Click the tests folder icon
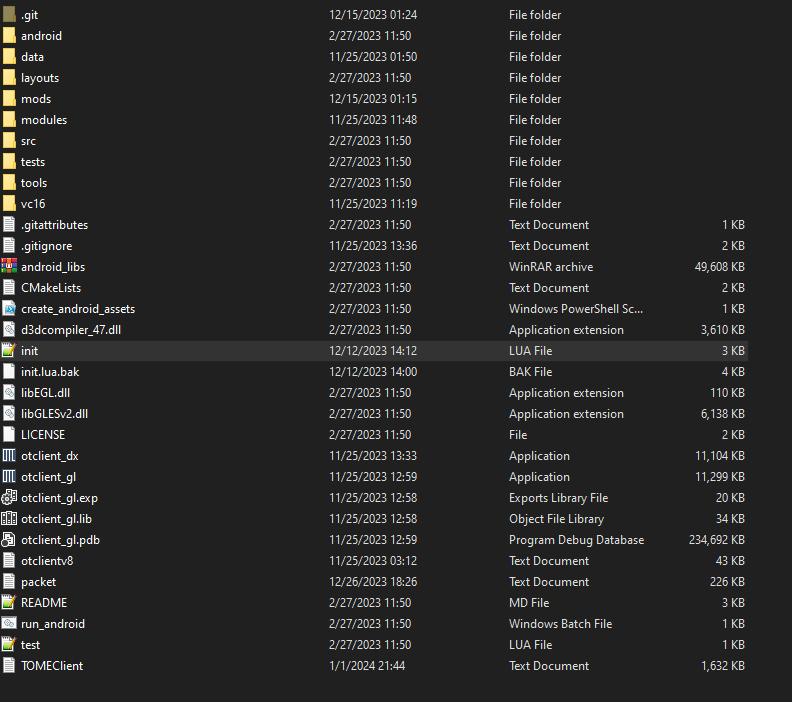Viewport: 792px width, 702px height. (9, 162)
